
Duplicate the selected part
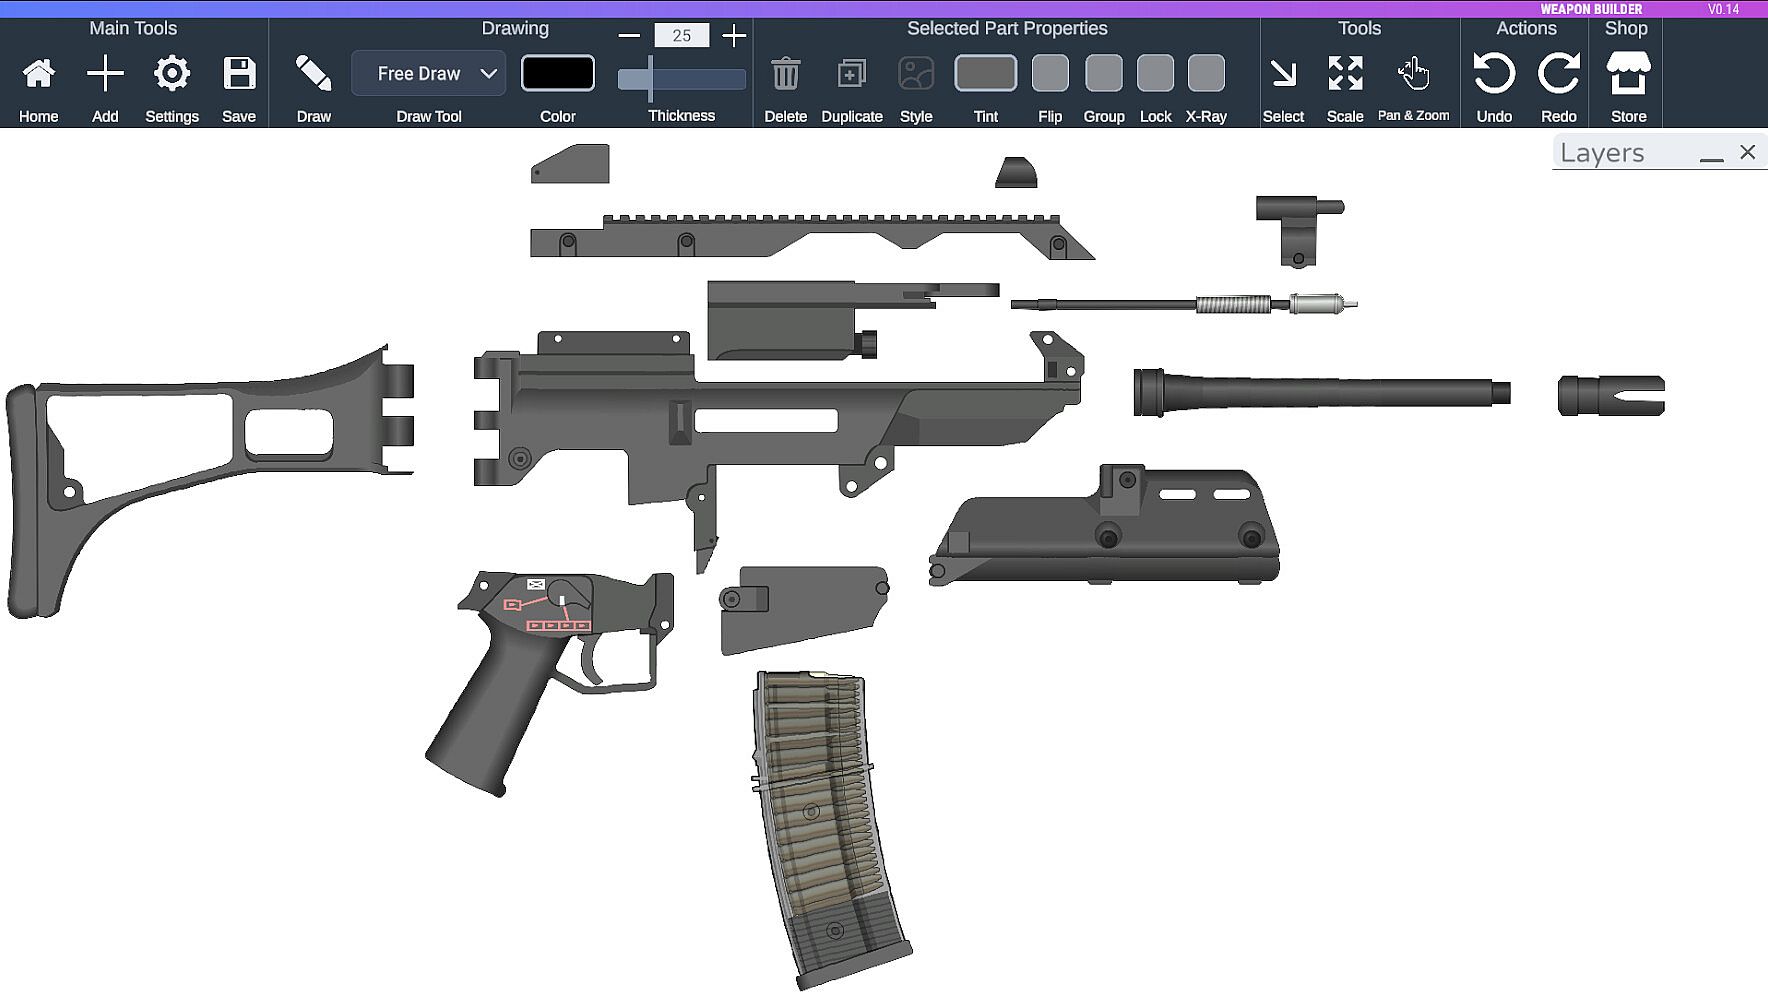[x=852, y=73]
